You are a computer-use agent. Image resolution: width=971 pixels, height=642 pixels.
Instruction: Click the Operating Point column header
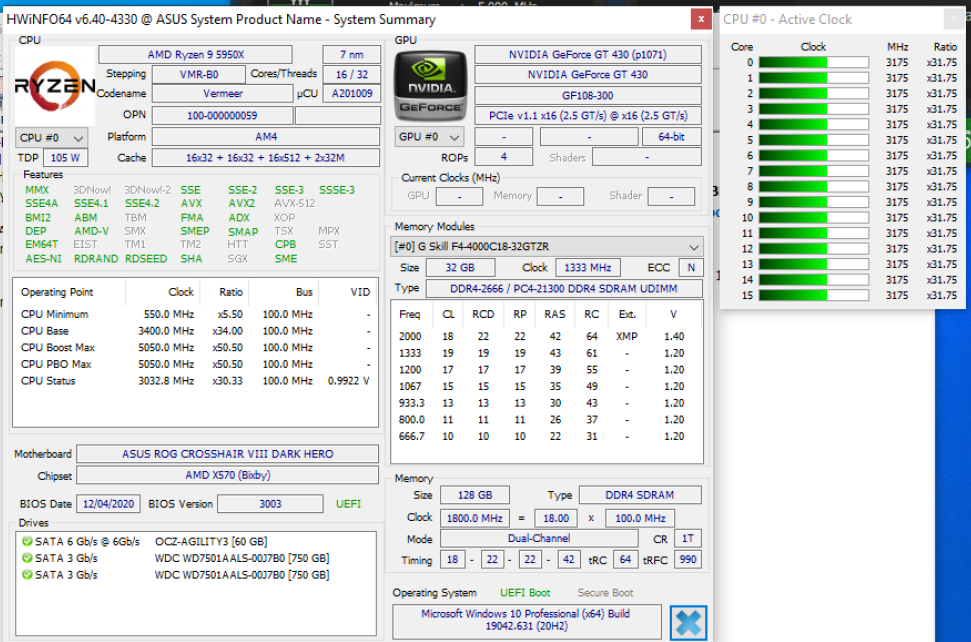69,292
